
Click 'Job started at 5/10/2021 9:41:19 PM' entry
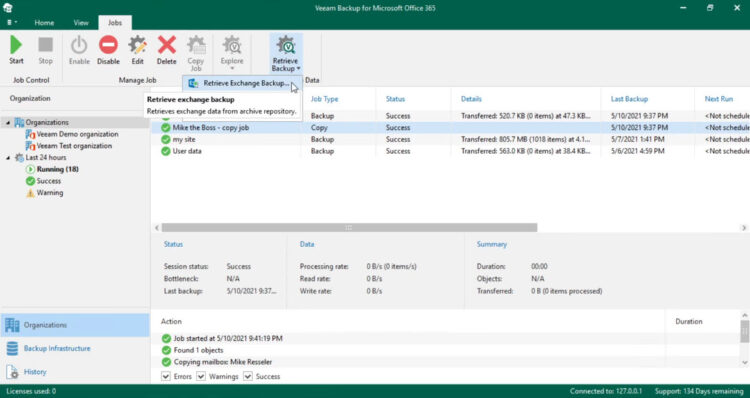point(228,338)
